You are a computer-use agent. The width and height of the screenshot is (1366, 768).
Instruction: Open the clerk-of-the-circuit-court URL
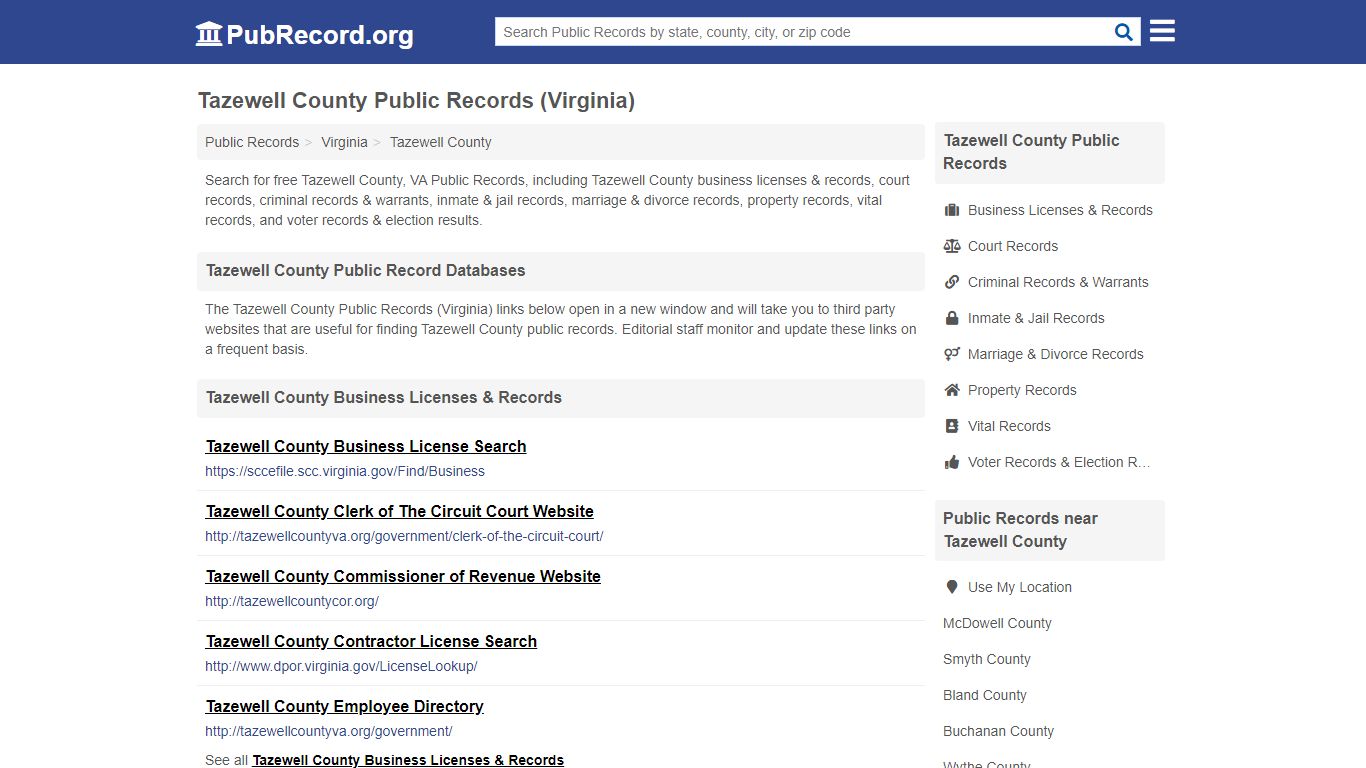click(404, 536)
